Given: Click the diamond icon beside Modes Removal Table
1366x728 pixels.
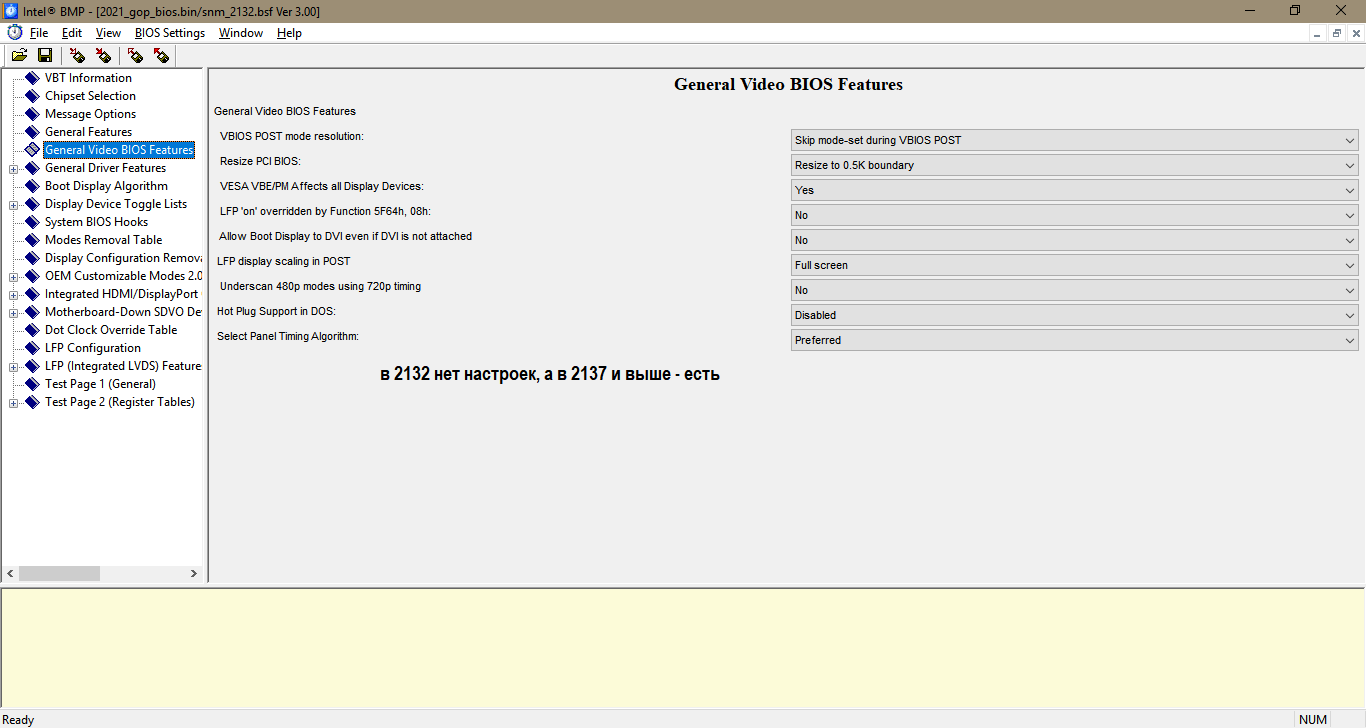Looking at the screenshot, I should [x=32, y=240].
